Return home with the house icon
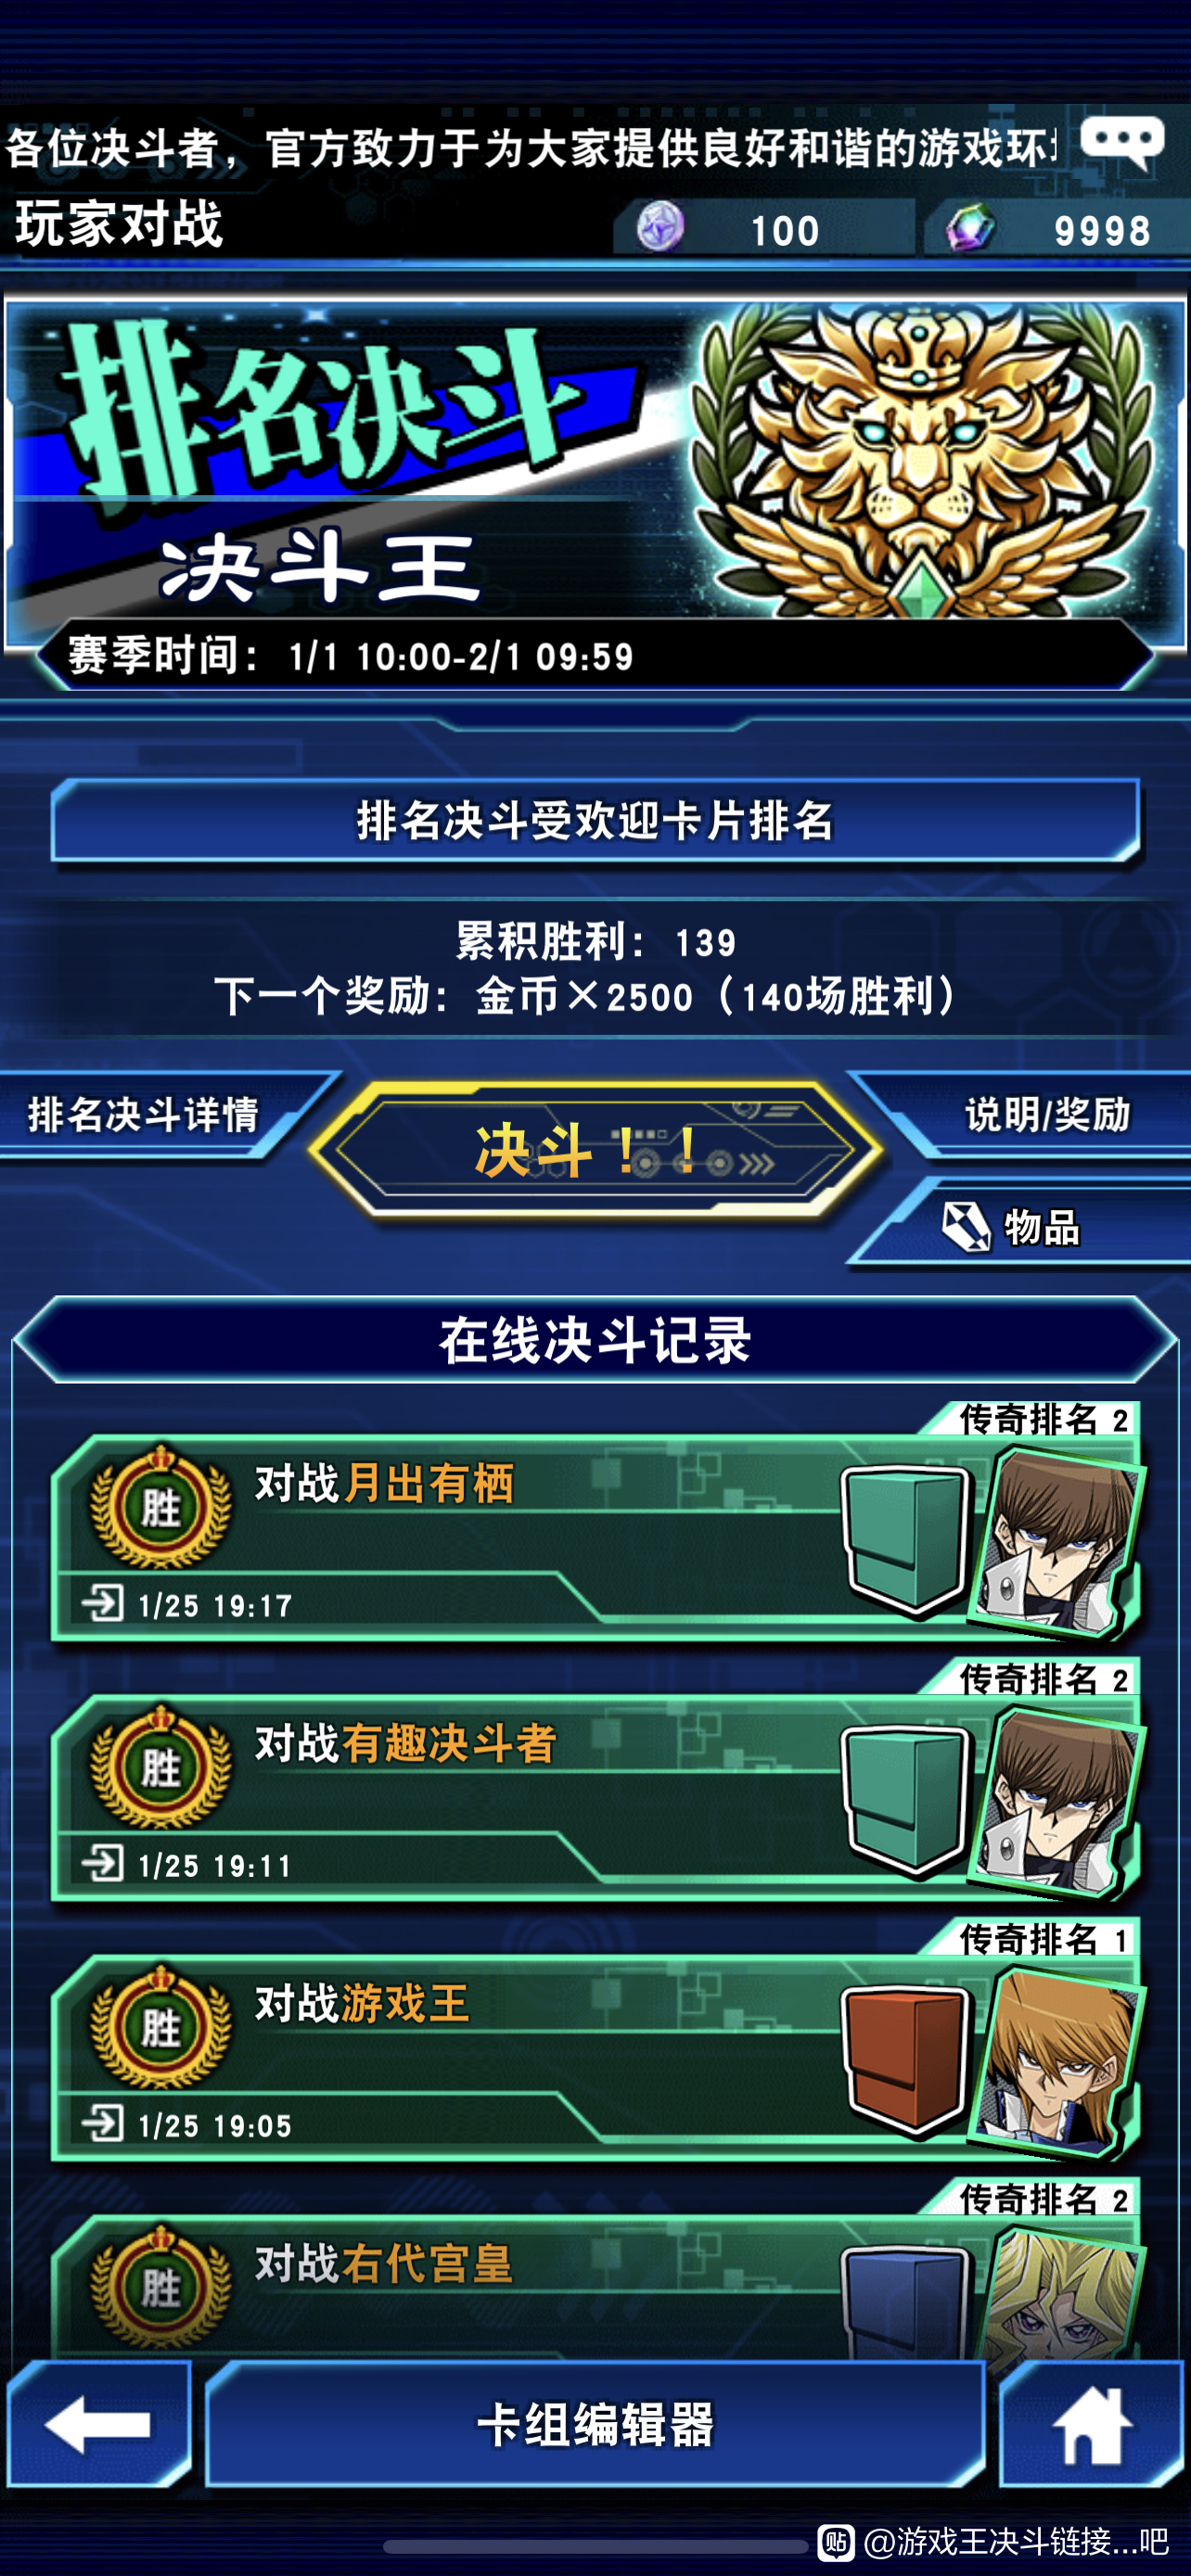1191x2576 pixels. coord(1092,2424)
